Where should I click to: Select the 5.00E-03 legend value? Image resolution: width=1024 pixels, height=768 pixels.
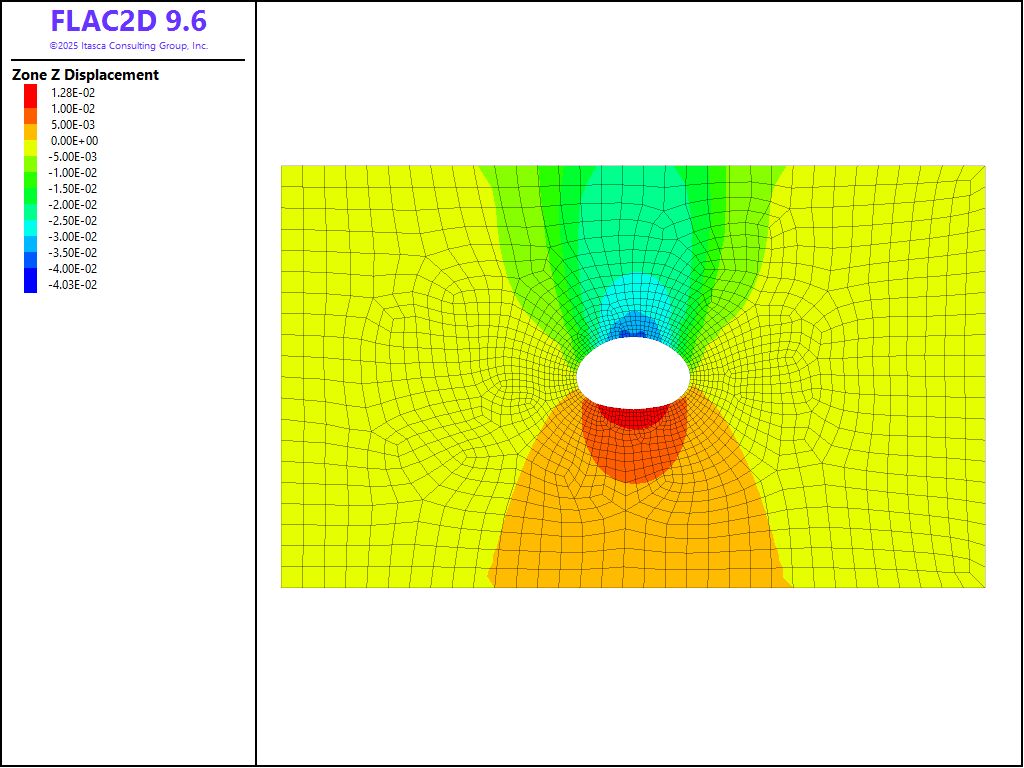pyautogui.click(x=74, y=125)
